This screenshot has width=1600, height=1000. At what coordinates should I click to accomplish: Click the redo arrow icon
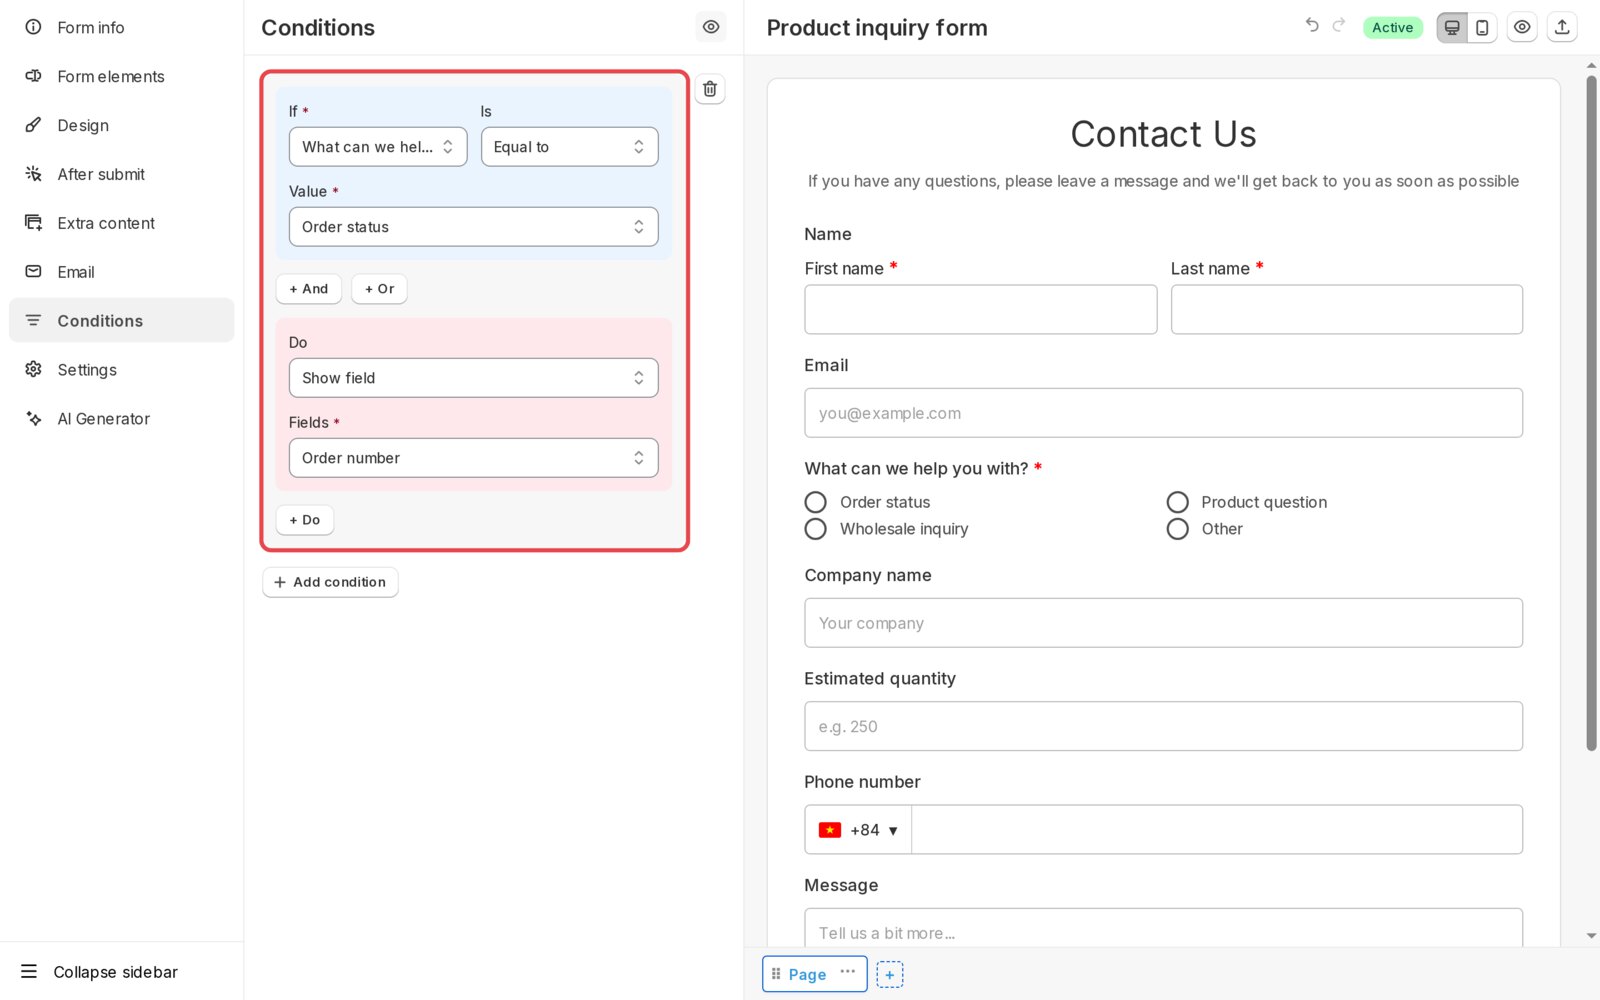[x=1339, y=25]
